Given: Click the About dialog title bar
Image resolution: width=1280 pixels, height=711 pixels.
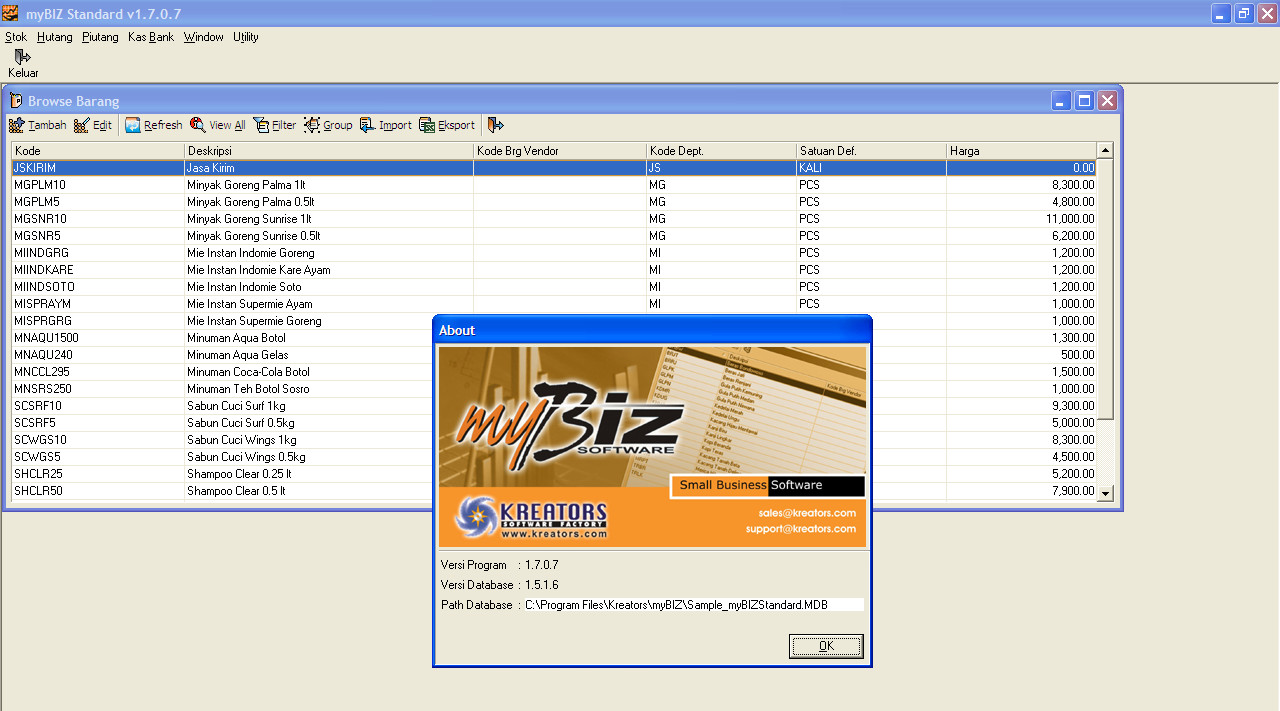Looking at the screenshot, I should pos(652,330).
